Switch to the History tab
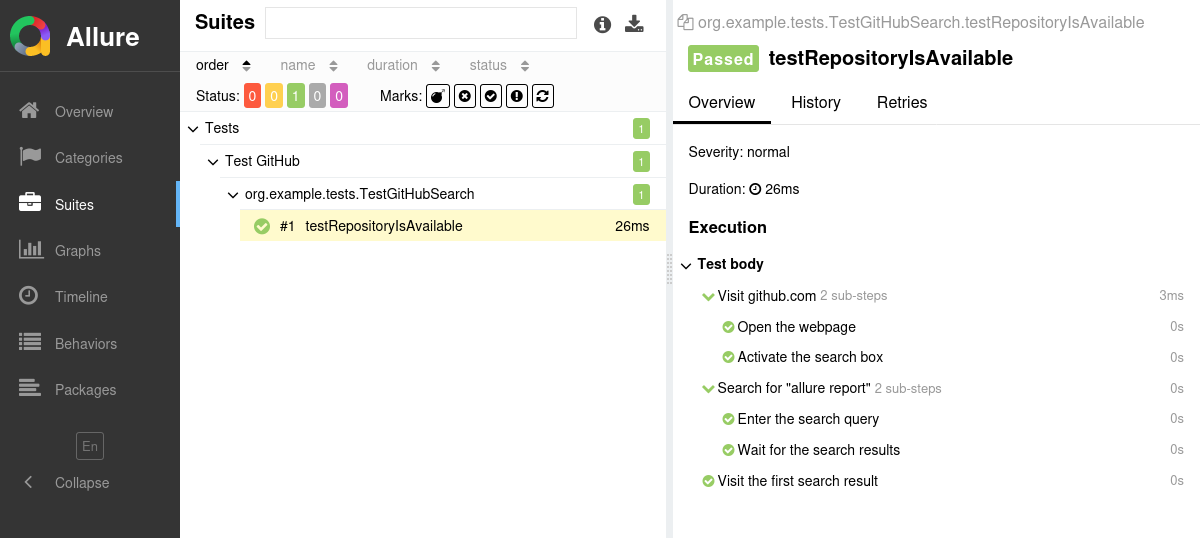 click(x=816, y=102)
